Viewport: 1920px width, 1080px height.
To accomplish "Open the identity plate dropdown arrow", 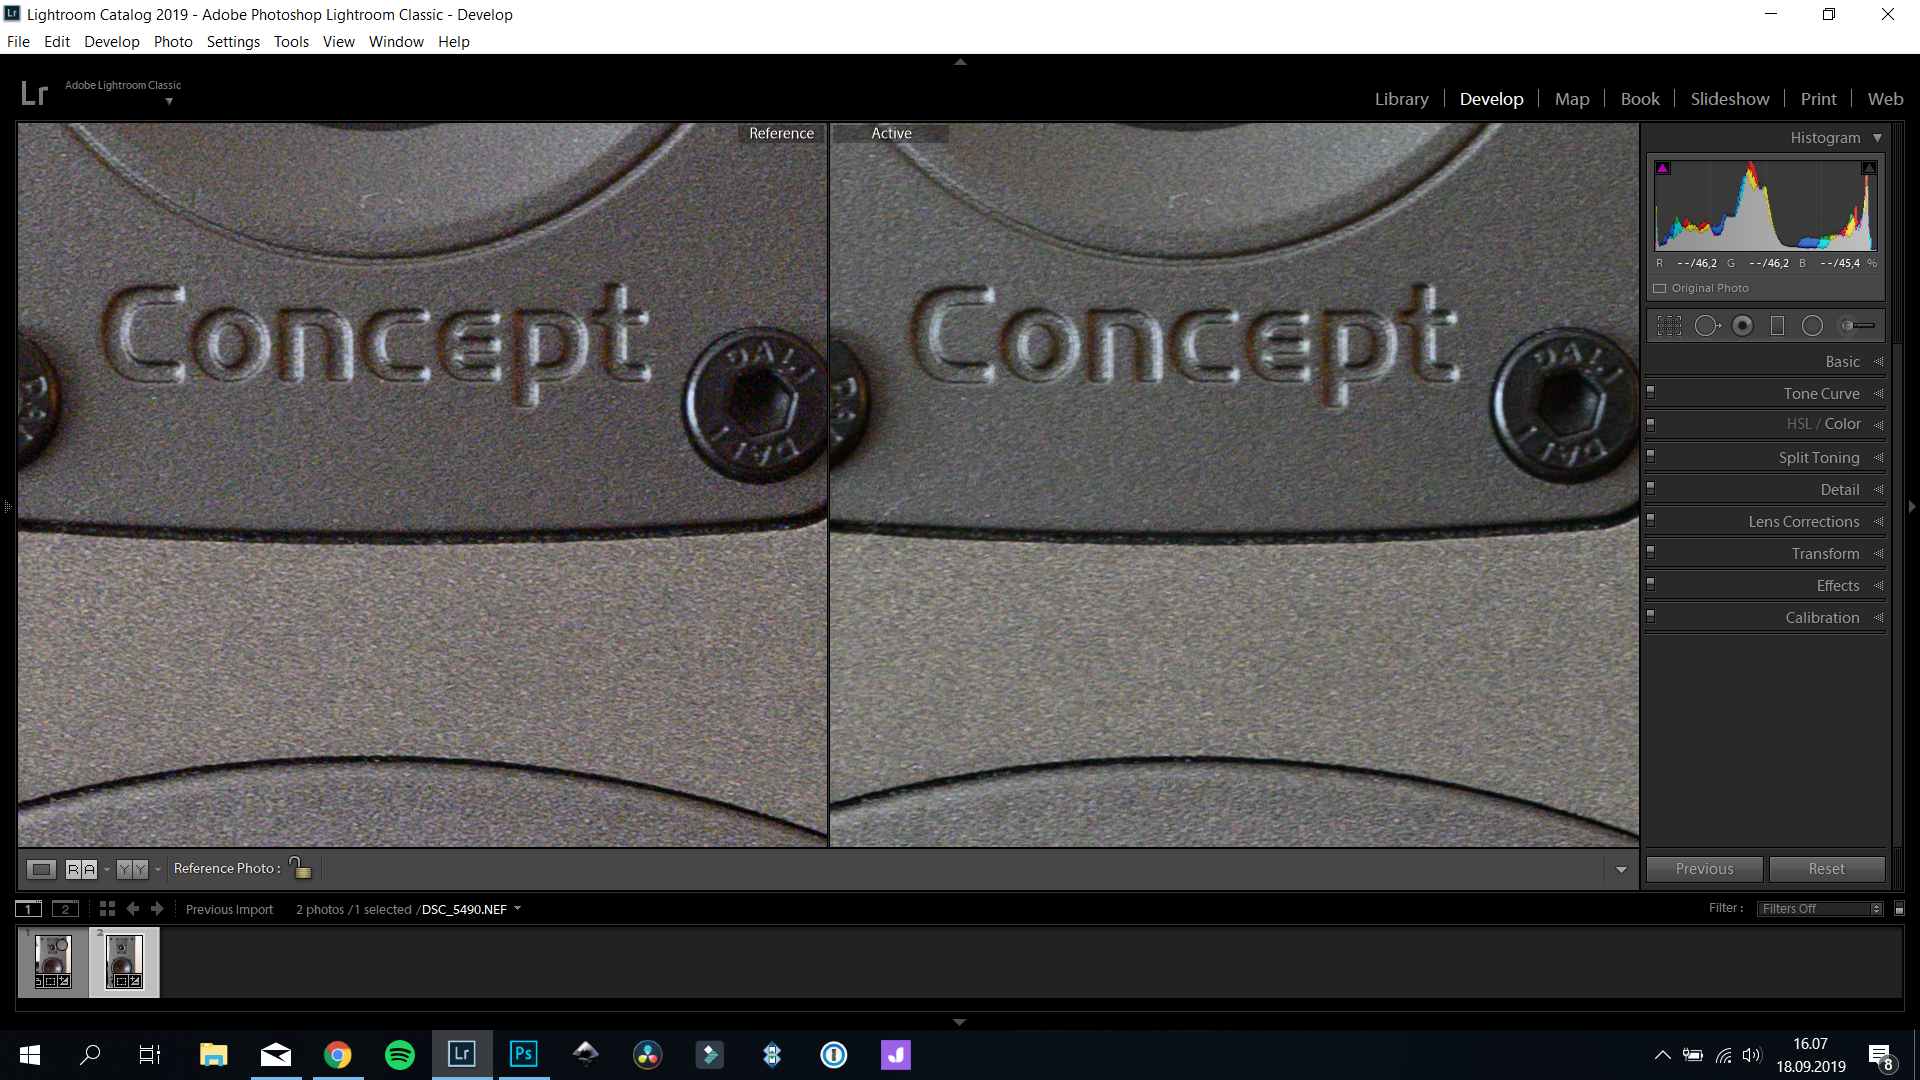I will click(x=169, y=101).
